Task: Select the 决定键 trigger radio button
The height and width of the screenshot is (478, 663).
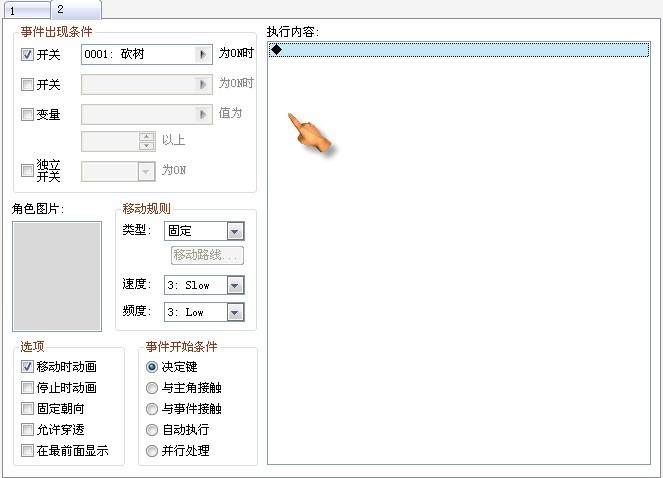Action: tap(152, 367)
